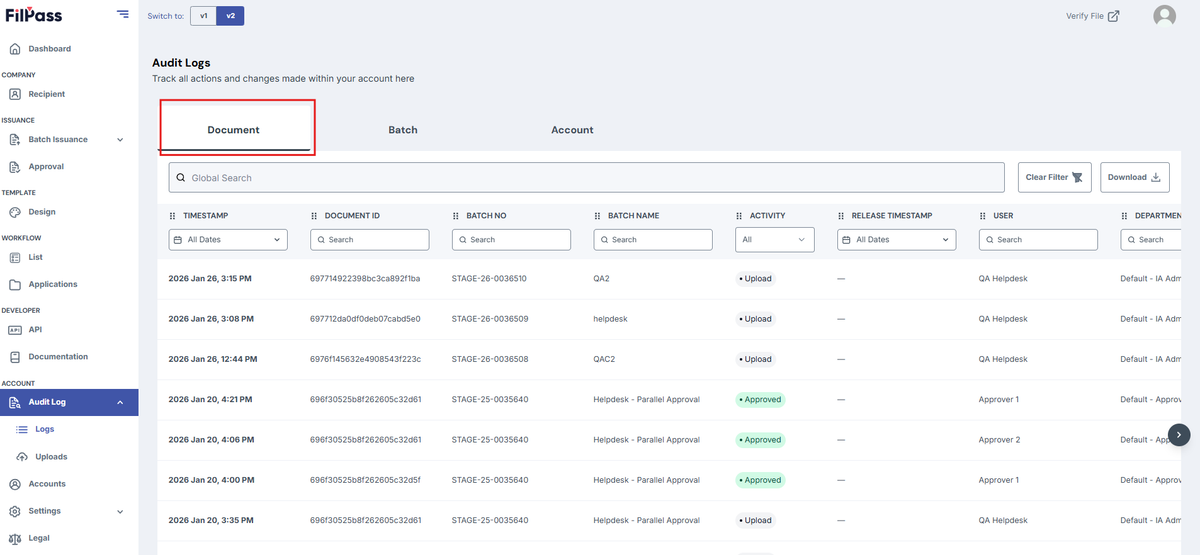Click the Applications folder icon
This screenshot has height=555, width=1200.
tap(15, 285)
